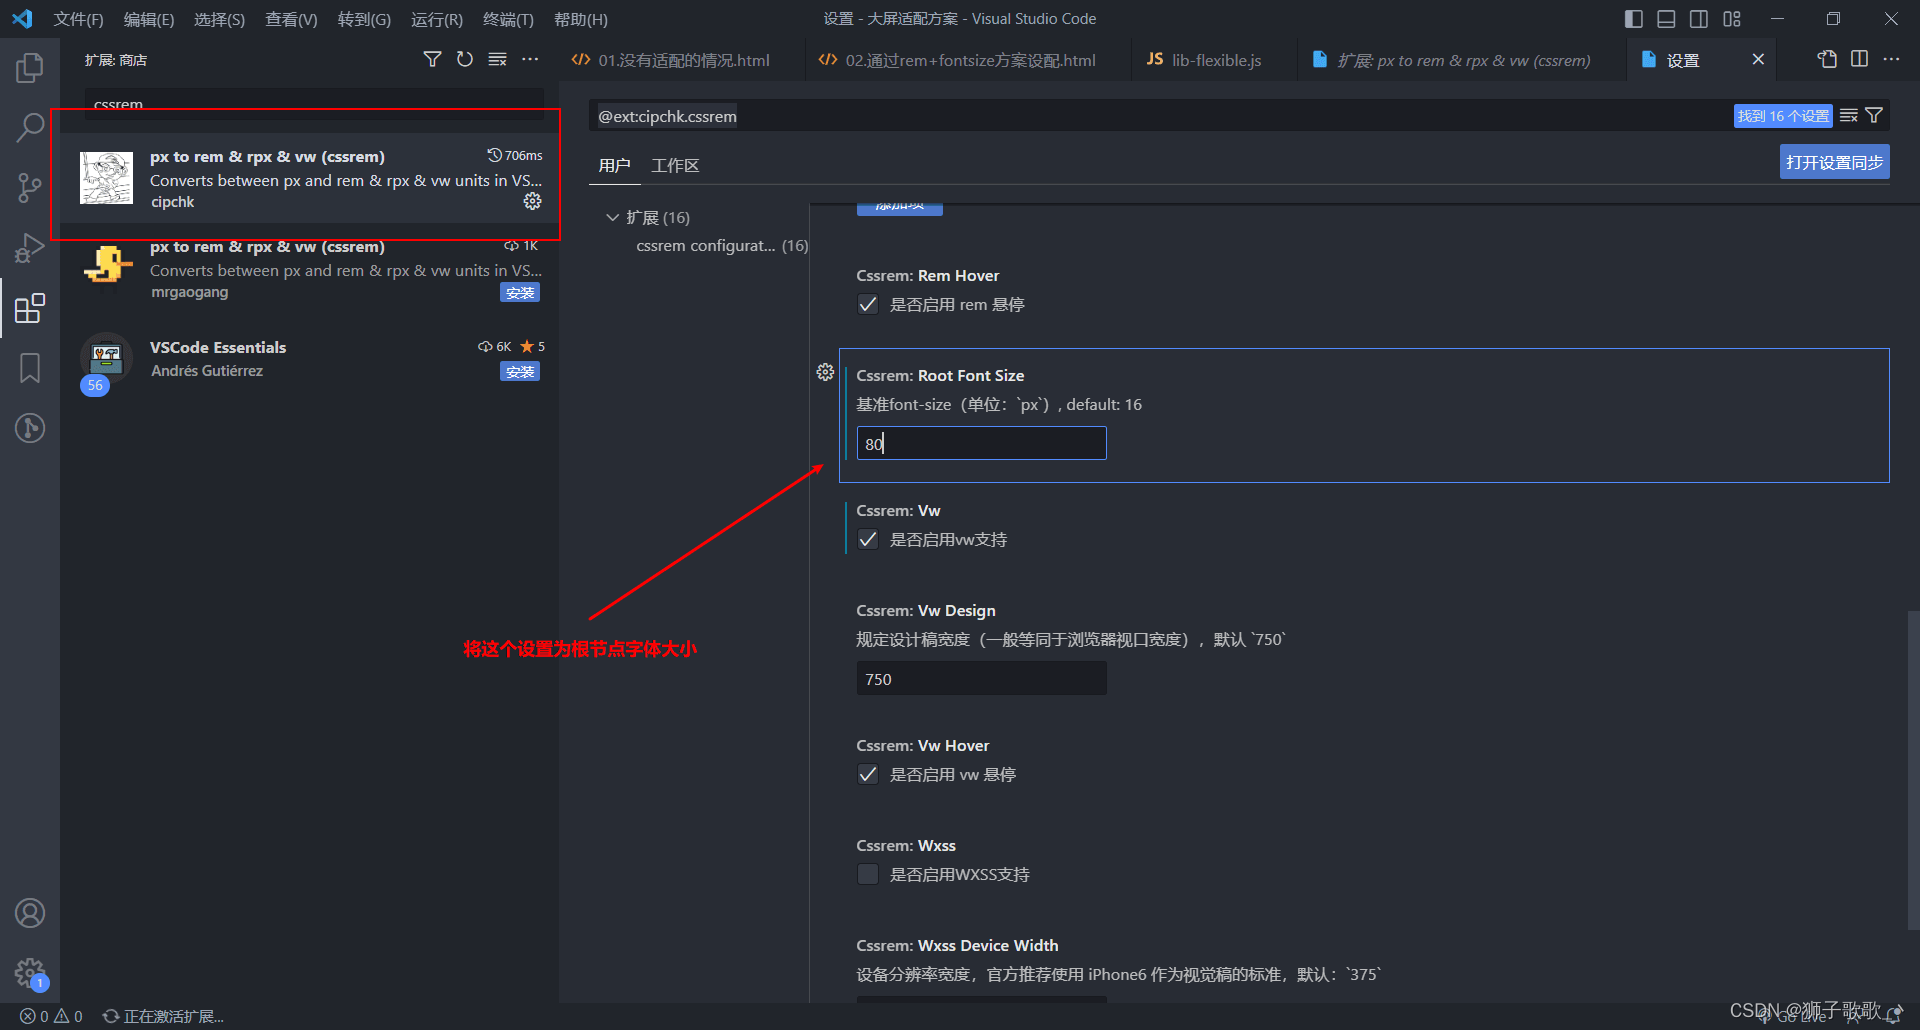Viewport: 1920px width, 1030px height.
Task: Customize layout icon in title bar
Action: (x=1732, y=19)
